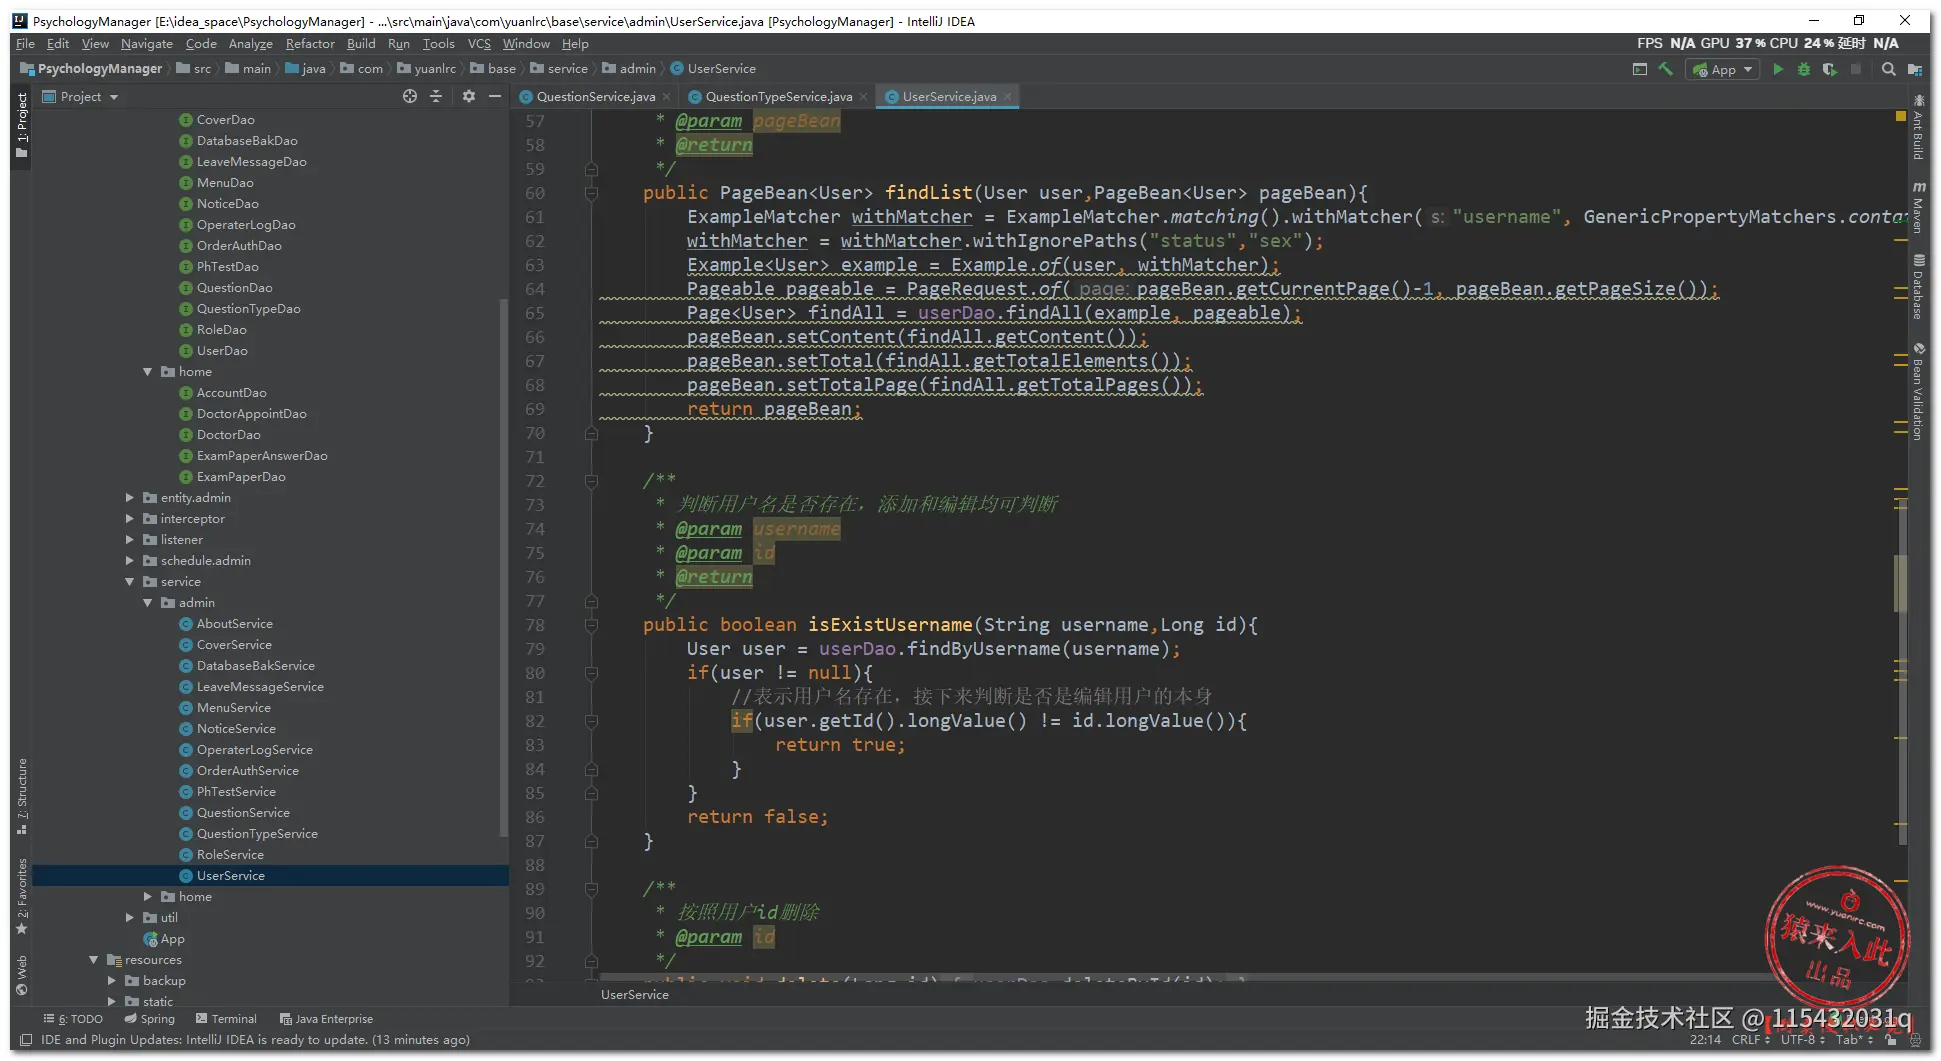Open the Java Enterprise tool window

point(327,1019)
